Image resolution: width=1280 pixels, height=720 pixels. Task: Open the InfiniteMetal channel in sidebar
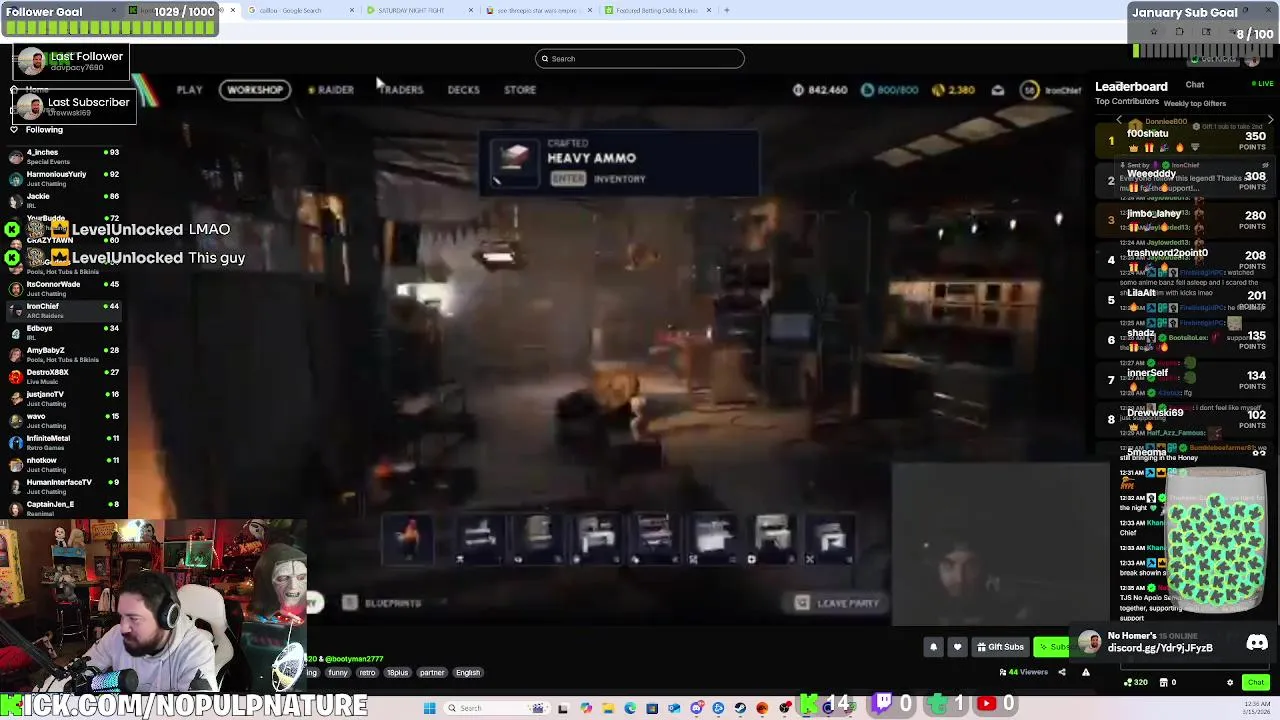(x=64, y=442)
